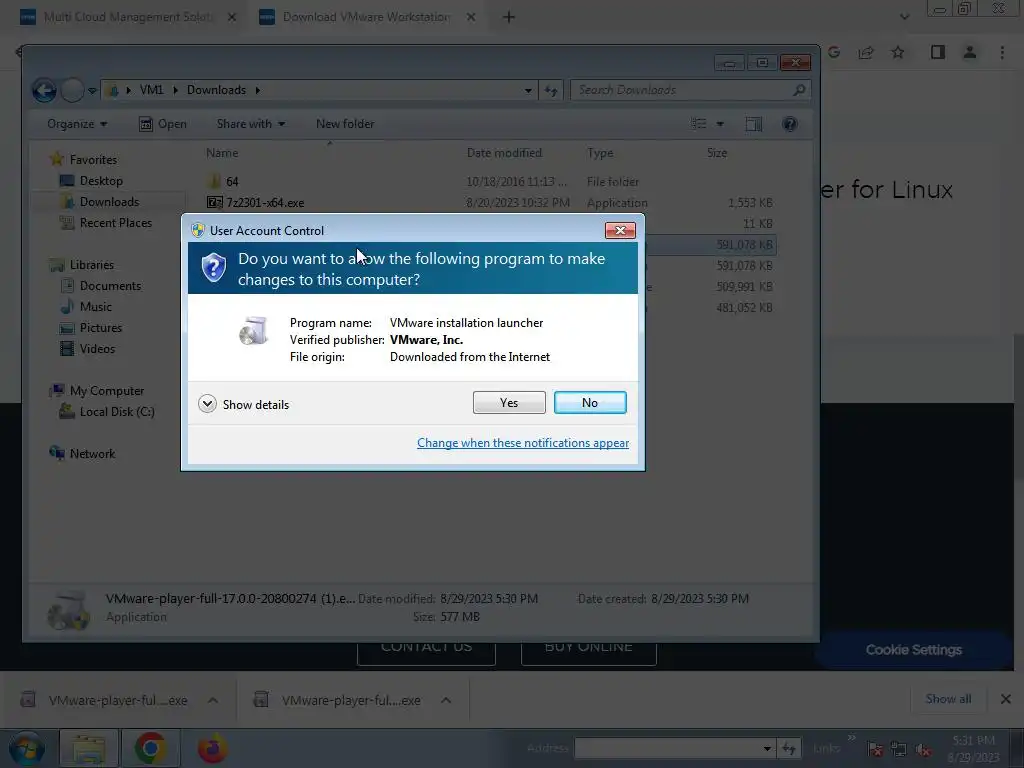The width and height of the screenshot is (1024, 768).
Task: Click Chrome share page icon
Action: pyautogui.click(x=866, y=52)
